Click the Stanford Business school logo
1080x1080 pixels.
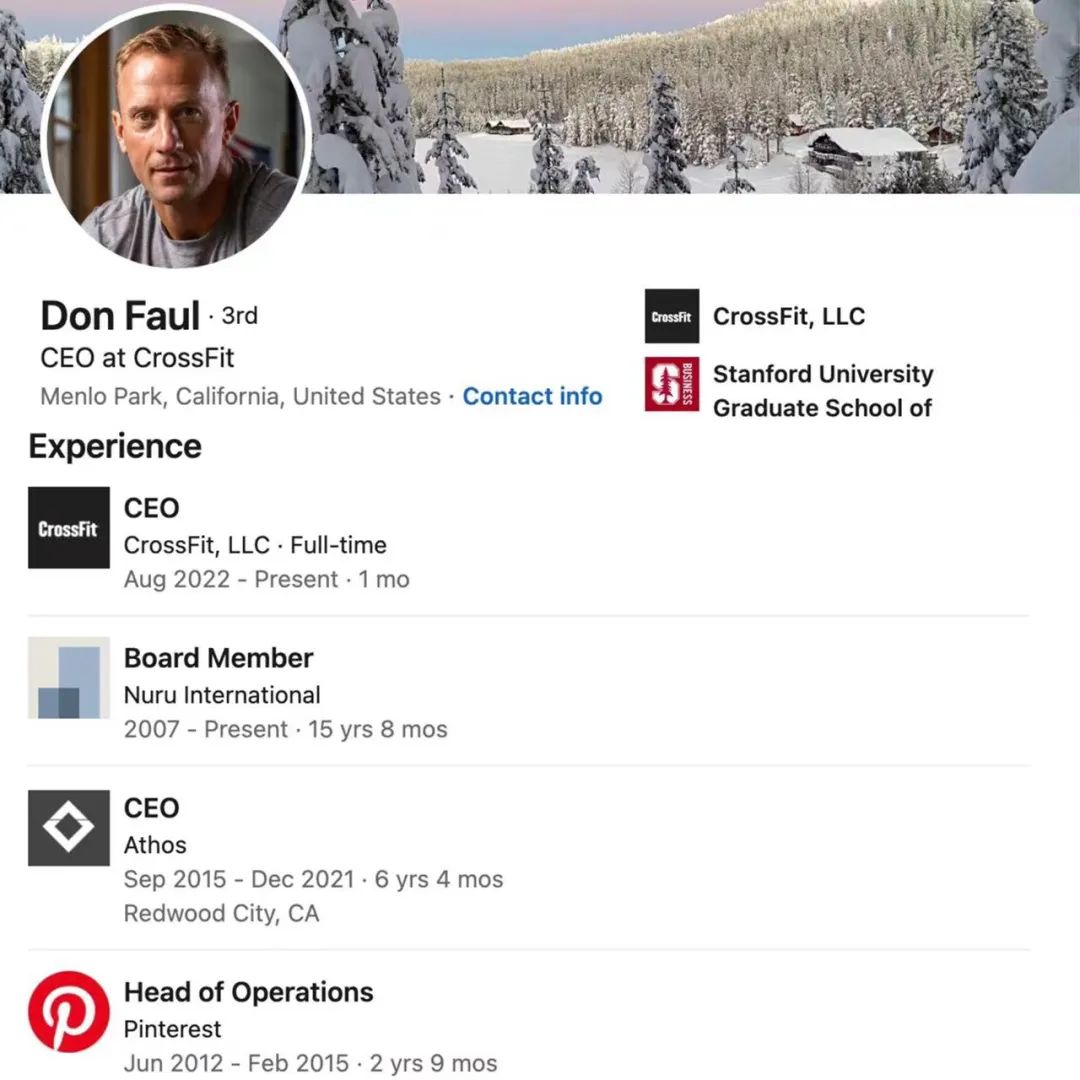(x=672, y=384)
